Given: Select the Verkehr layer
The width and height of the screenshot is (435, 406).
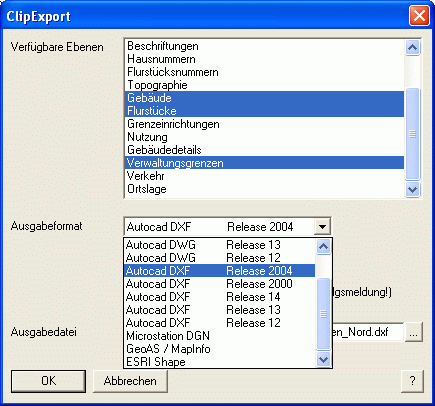Looking at the screenshot, I should pos(264,176).
